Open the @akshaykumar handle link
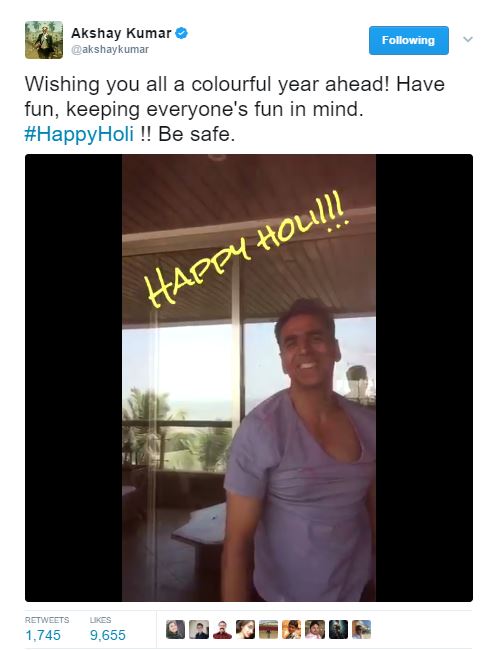The height and width of the screenshot is (650, 489). (x=110, y=49)
